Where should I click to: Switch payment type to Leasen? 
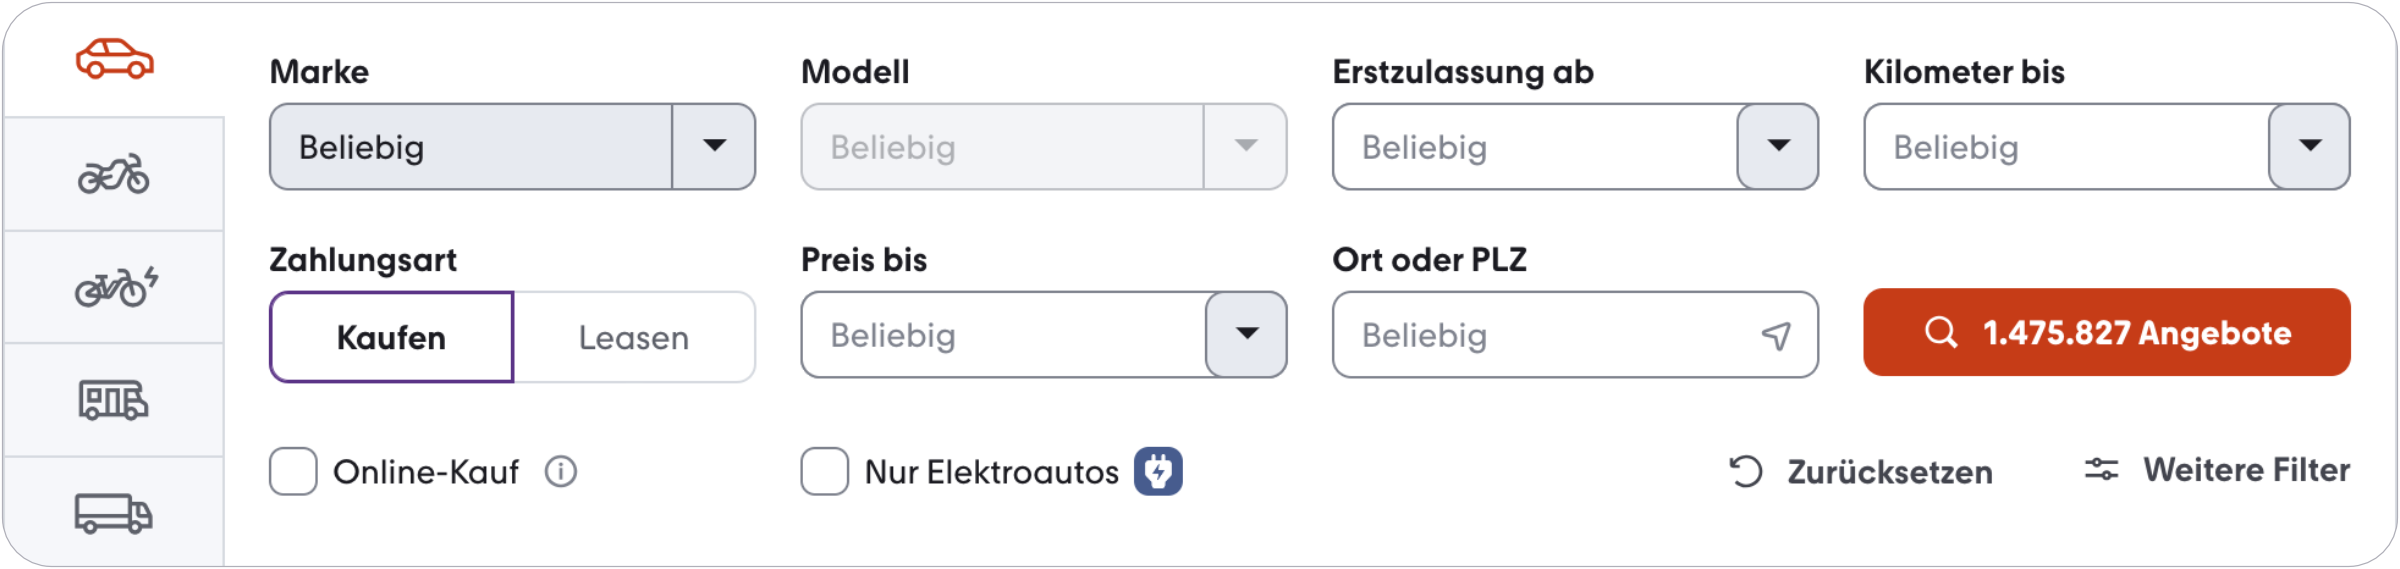(x=634, y=338)
